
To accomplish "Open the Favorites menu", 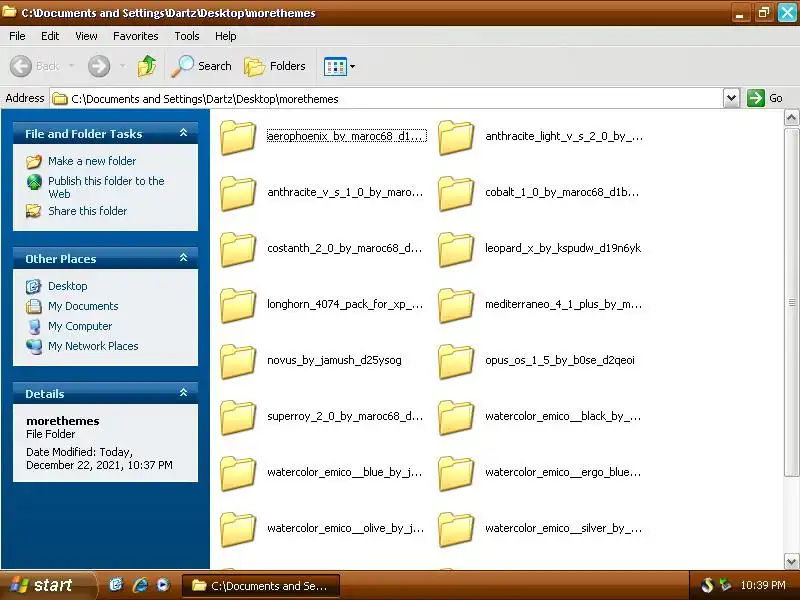I will [x=136, y=36].
